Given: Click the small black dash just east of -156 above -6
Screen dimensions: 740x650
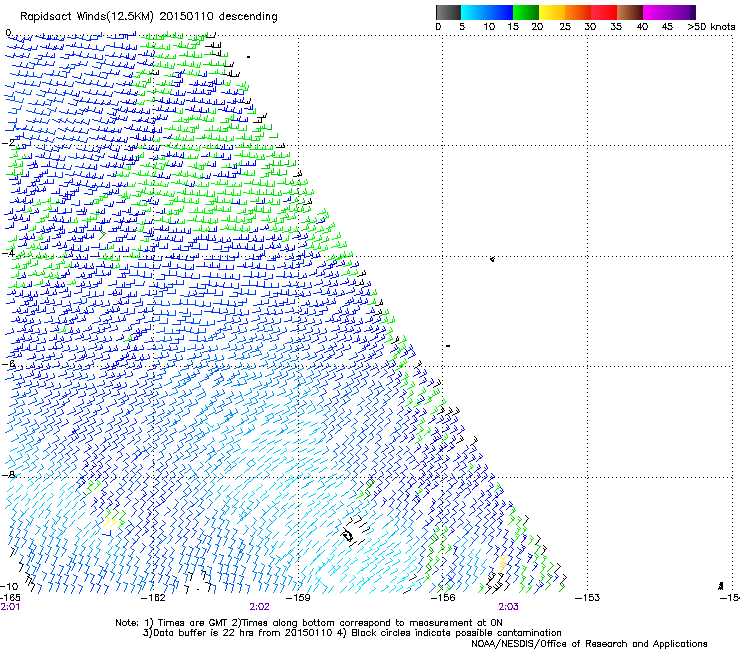Looking at the screenshot, I should tap(448, 346).
